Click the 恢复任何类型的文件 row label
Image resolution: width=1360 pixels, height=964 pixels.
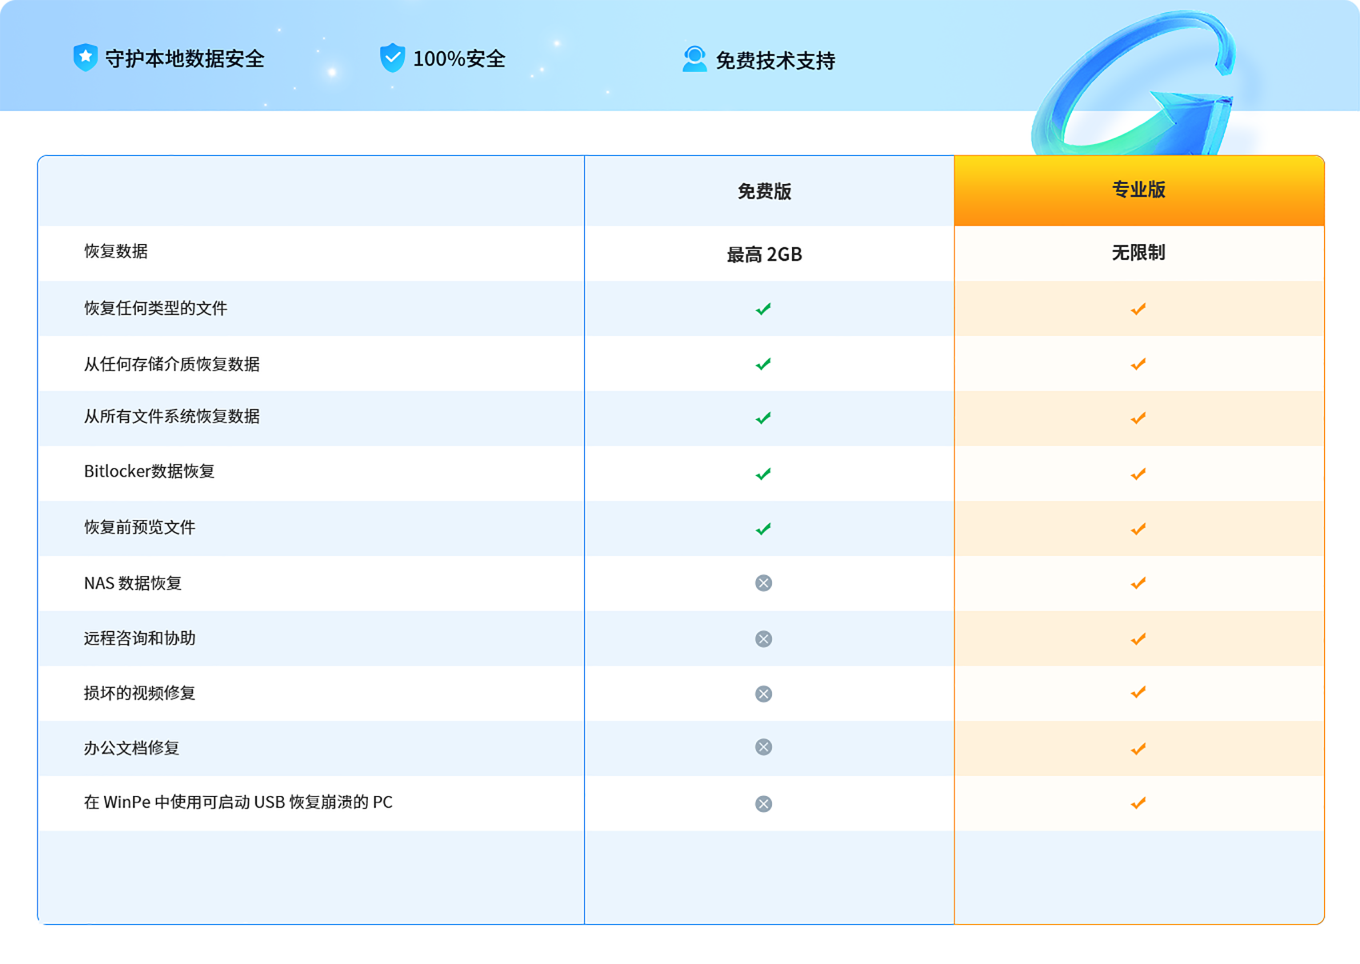[156, 308]
